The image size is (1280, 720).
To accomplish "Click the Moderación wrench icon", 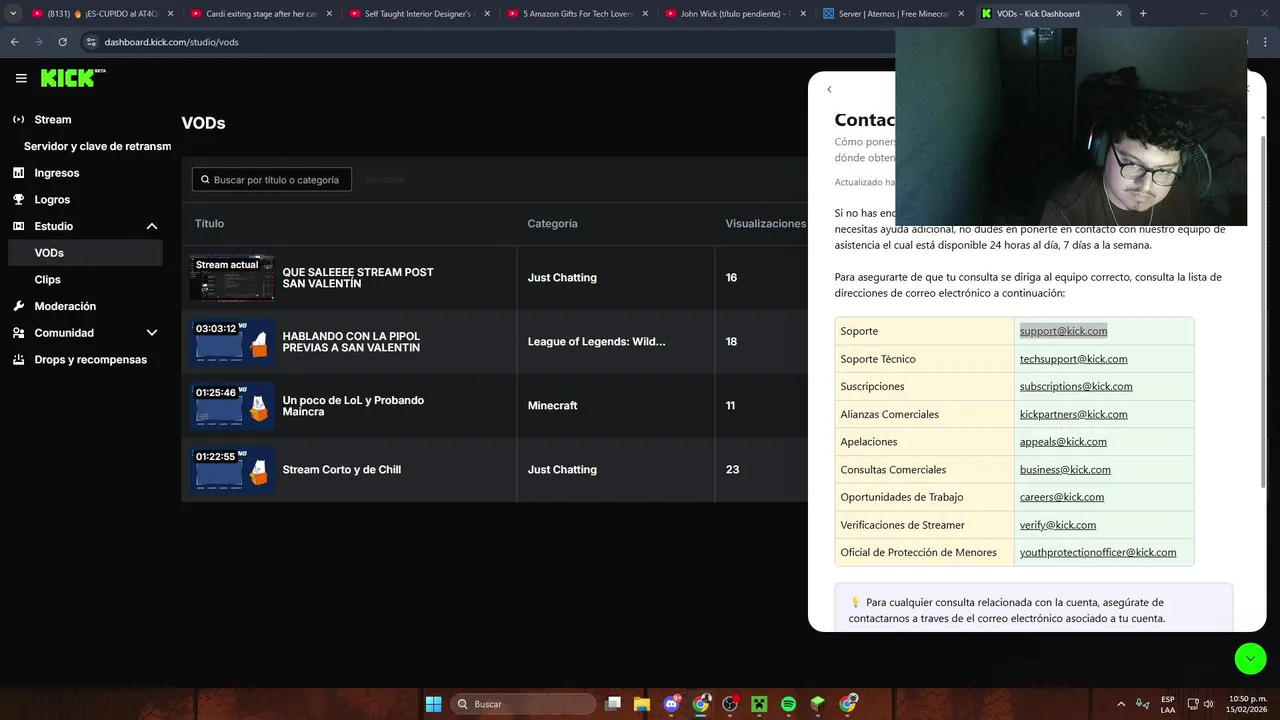I will 18,306.
